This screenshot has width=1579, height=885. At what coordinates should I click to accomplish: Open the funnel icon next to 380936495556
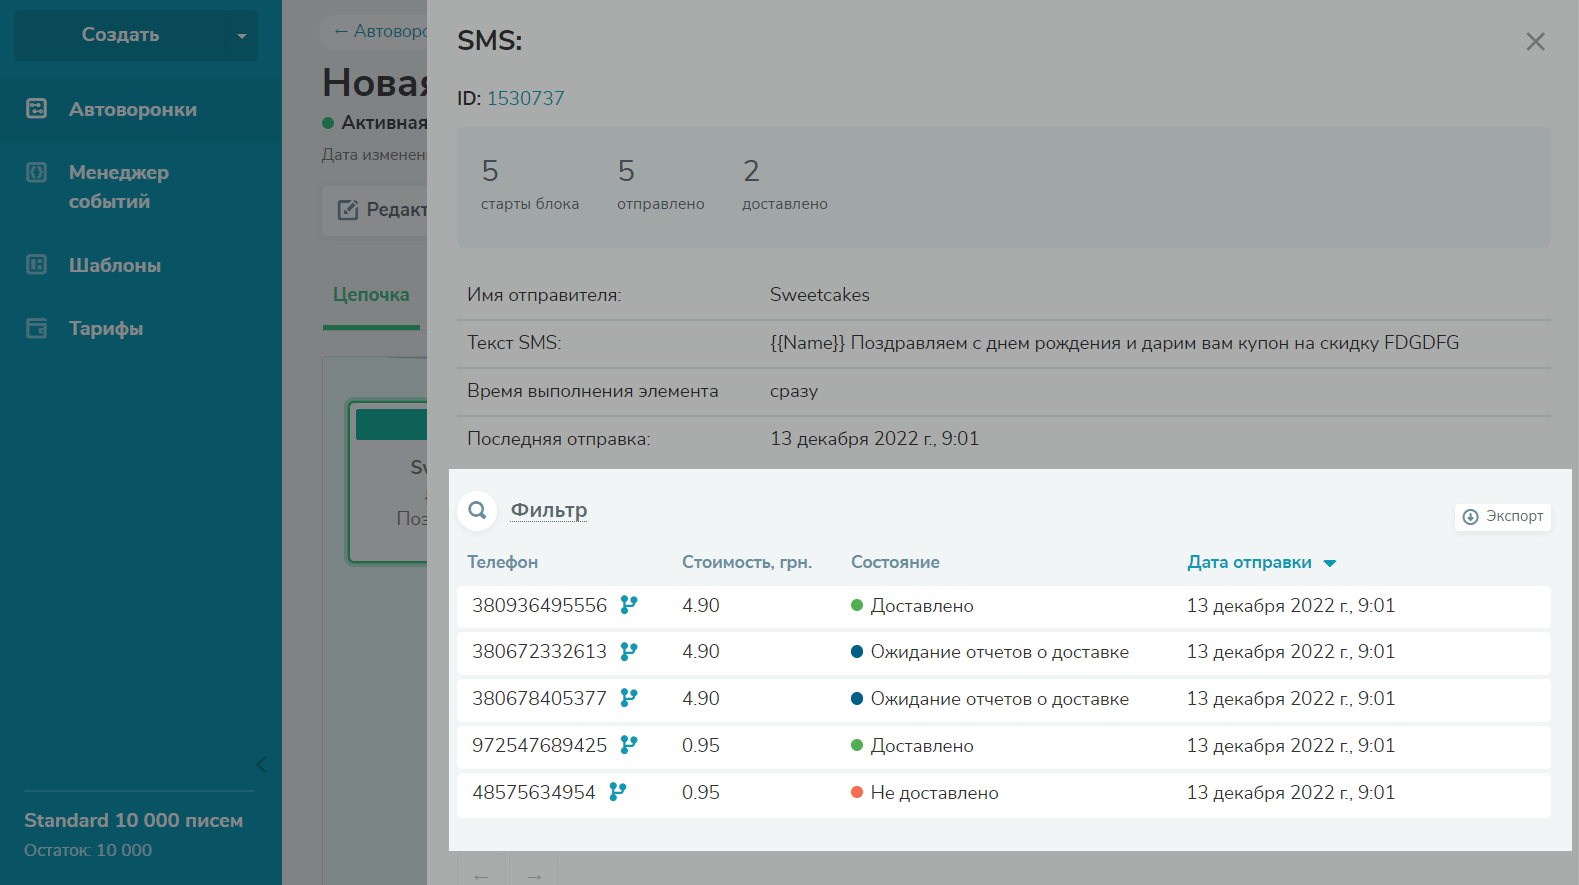coord(629,605)
